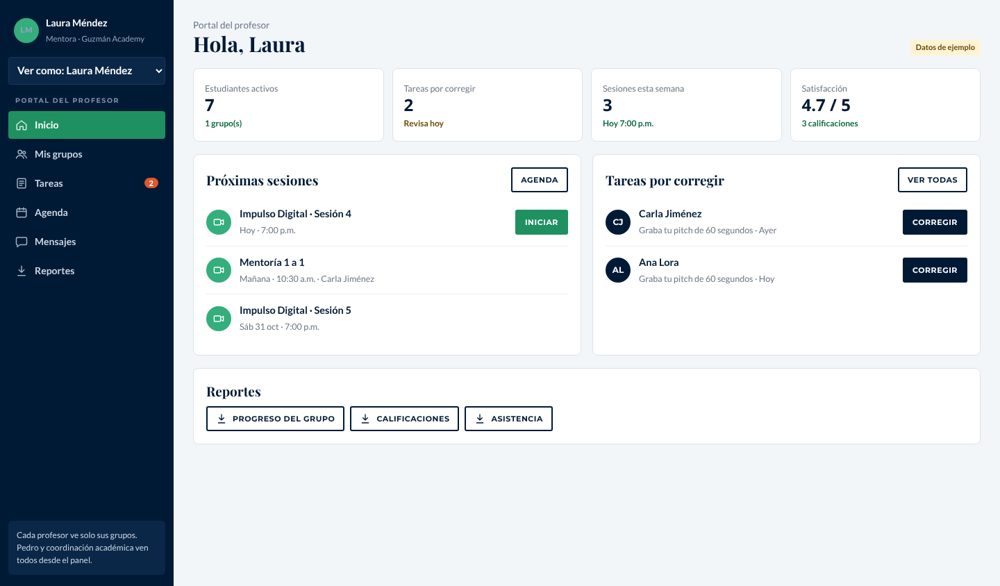The width and height of the screenshot is (1000, 586).
Task: Click the orange badge showing 2 on Tareas
Action: click(x=151, y=183)
